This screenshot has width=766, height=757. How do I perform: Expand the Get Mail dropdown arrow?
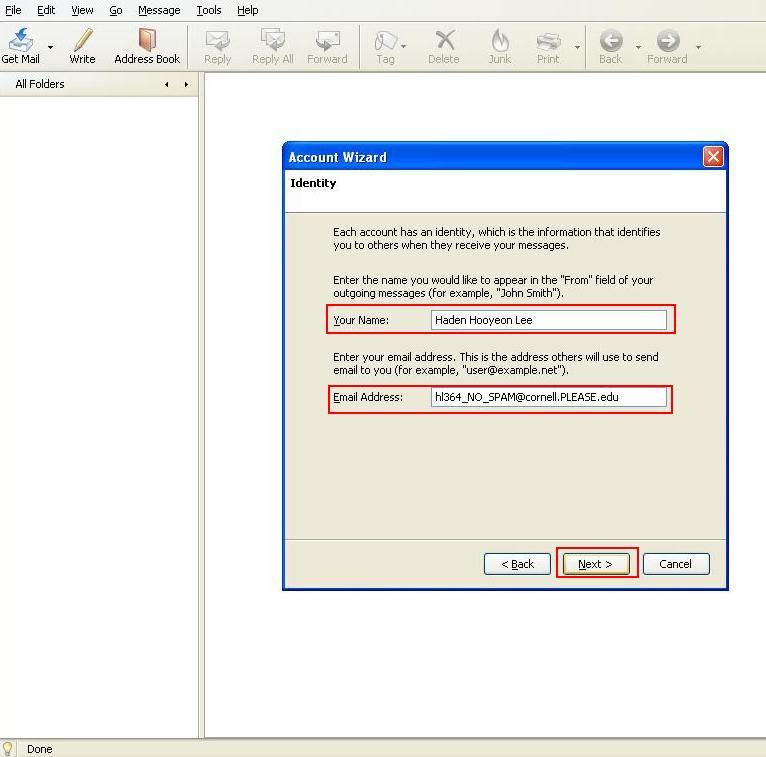point(50,47)
